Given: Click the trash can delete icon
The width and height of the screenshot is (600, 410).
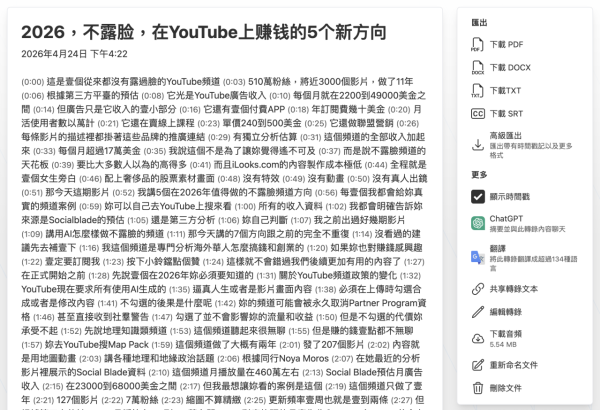Looking at the screenshot, I should [x=478, y=388].
